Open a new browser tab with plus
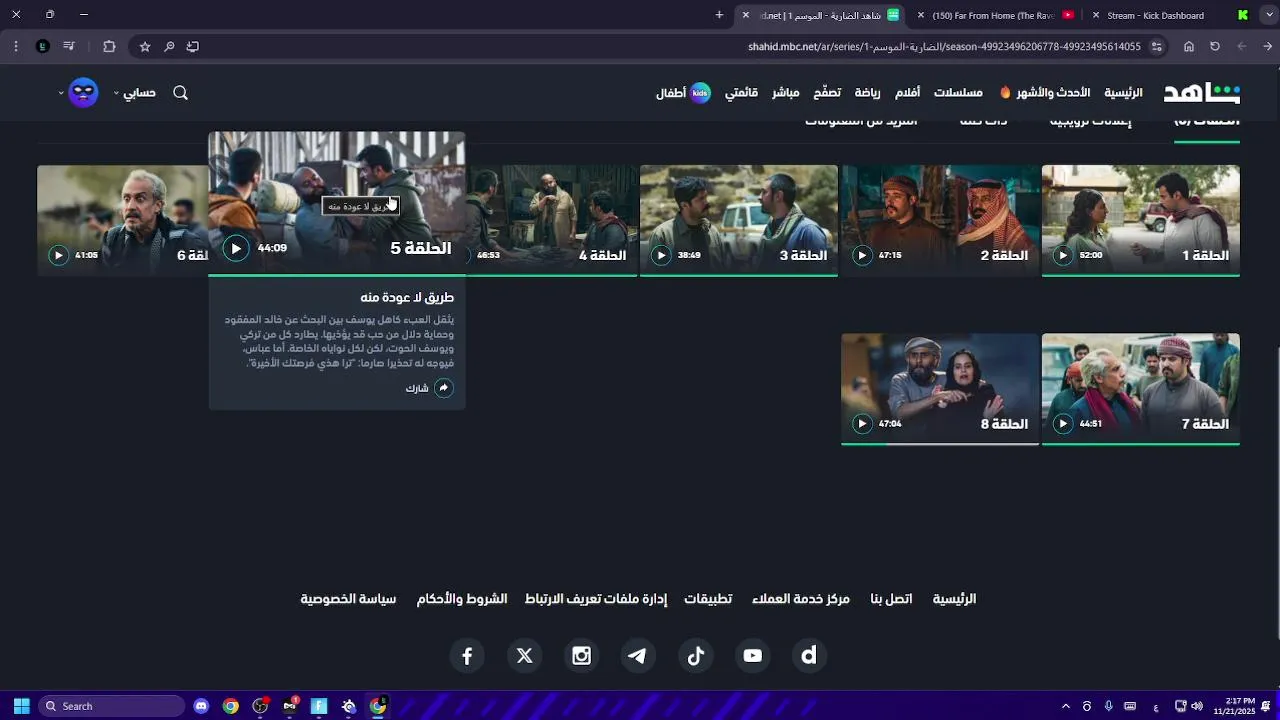The height and width of the screenshot is (720, 1280). [x=719, y=15]
